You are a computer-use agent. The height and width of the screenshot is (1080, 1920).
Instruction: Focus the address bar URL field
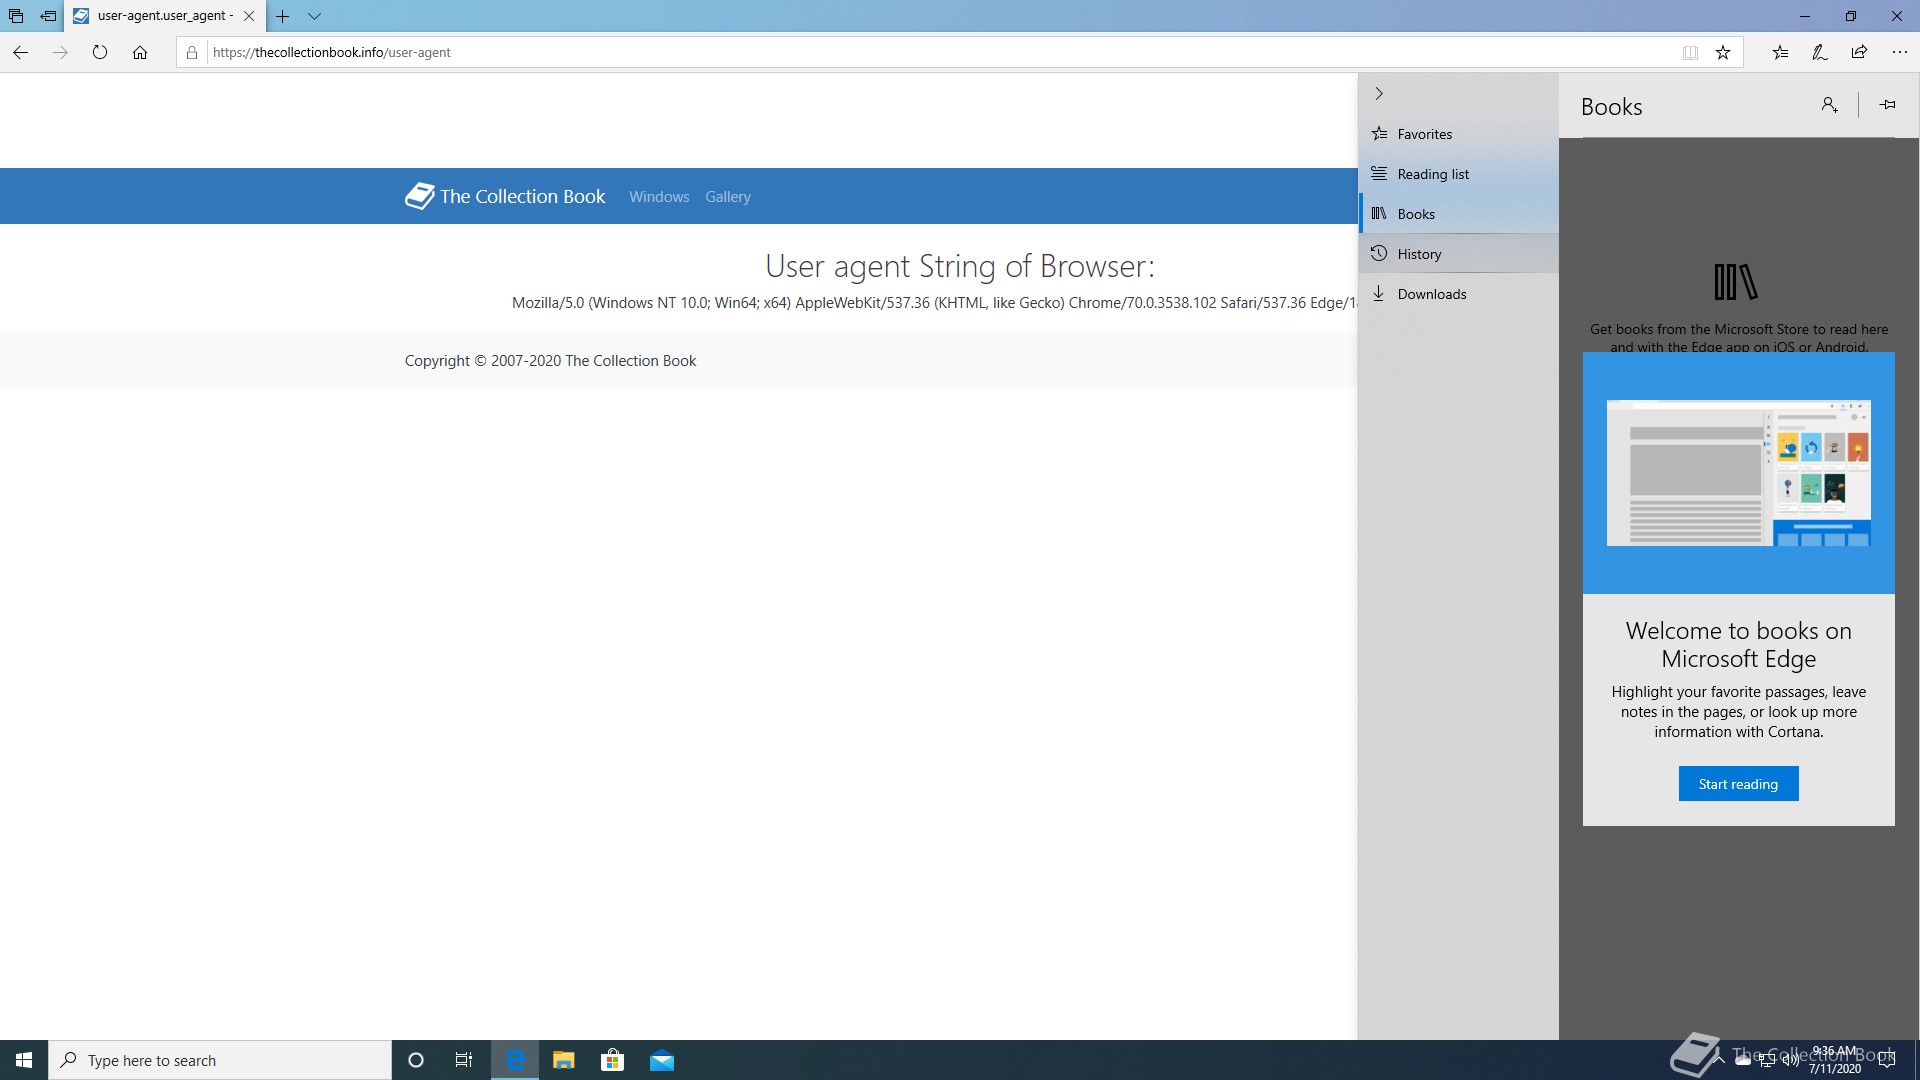[940, 52]
